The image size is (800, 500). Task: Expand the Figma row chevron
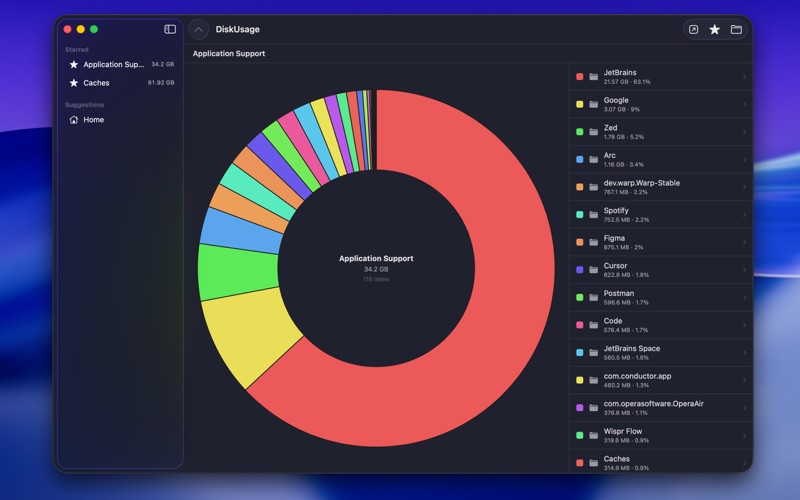pos(744,242)
